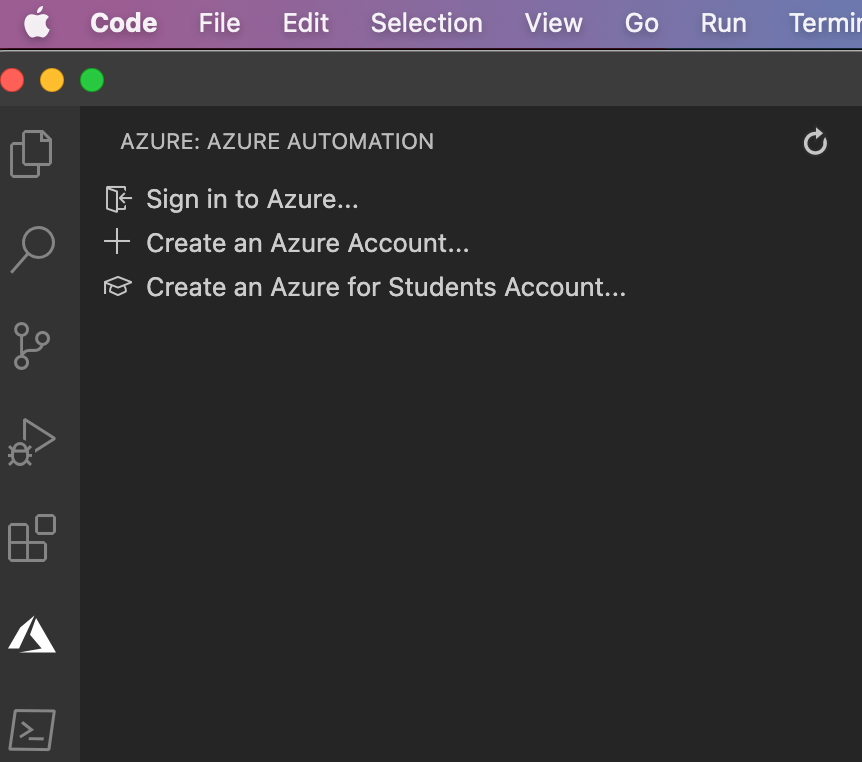Screen dimensions: 862x762
Task: Open the File menu
Action: [x=219, y=23]
